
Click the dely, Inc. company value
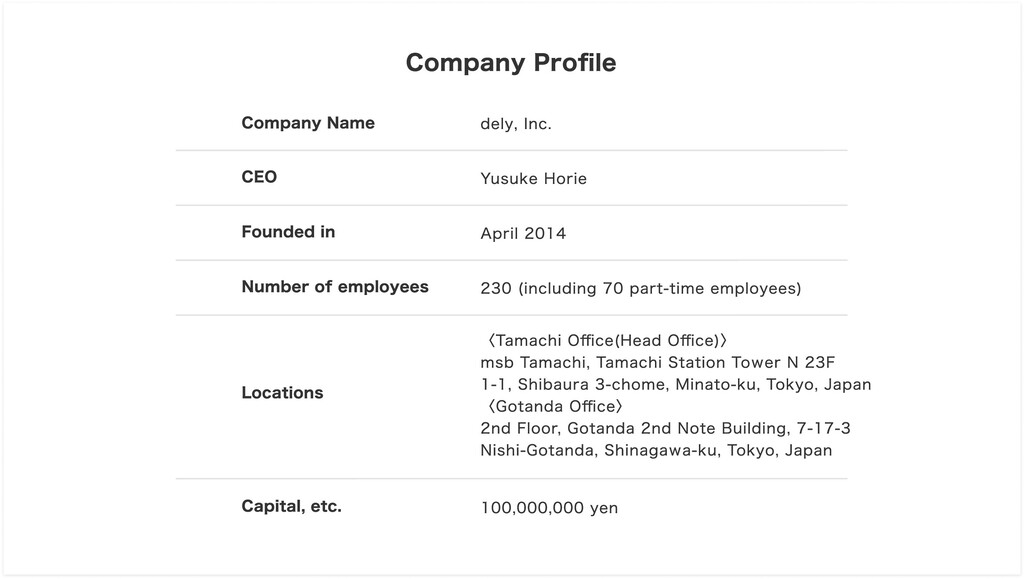click(516, 124)
